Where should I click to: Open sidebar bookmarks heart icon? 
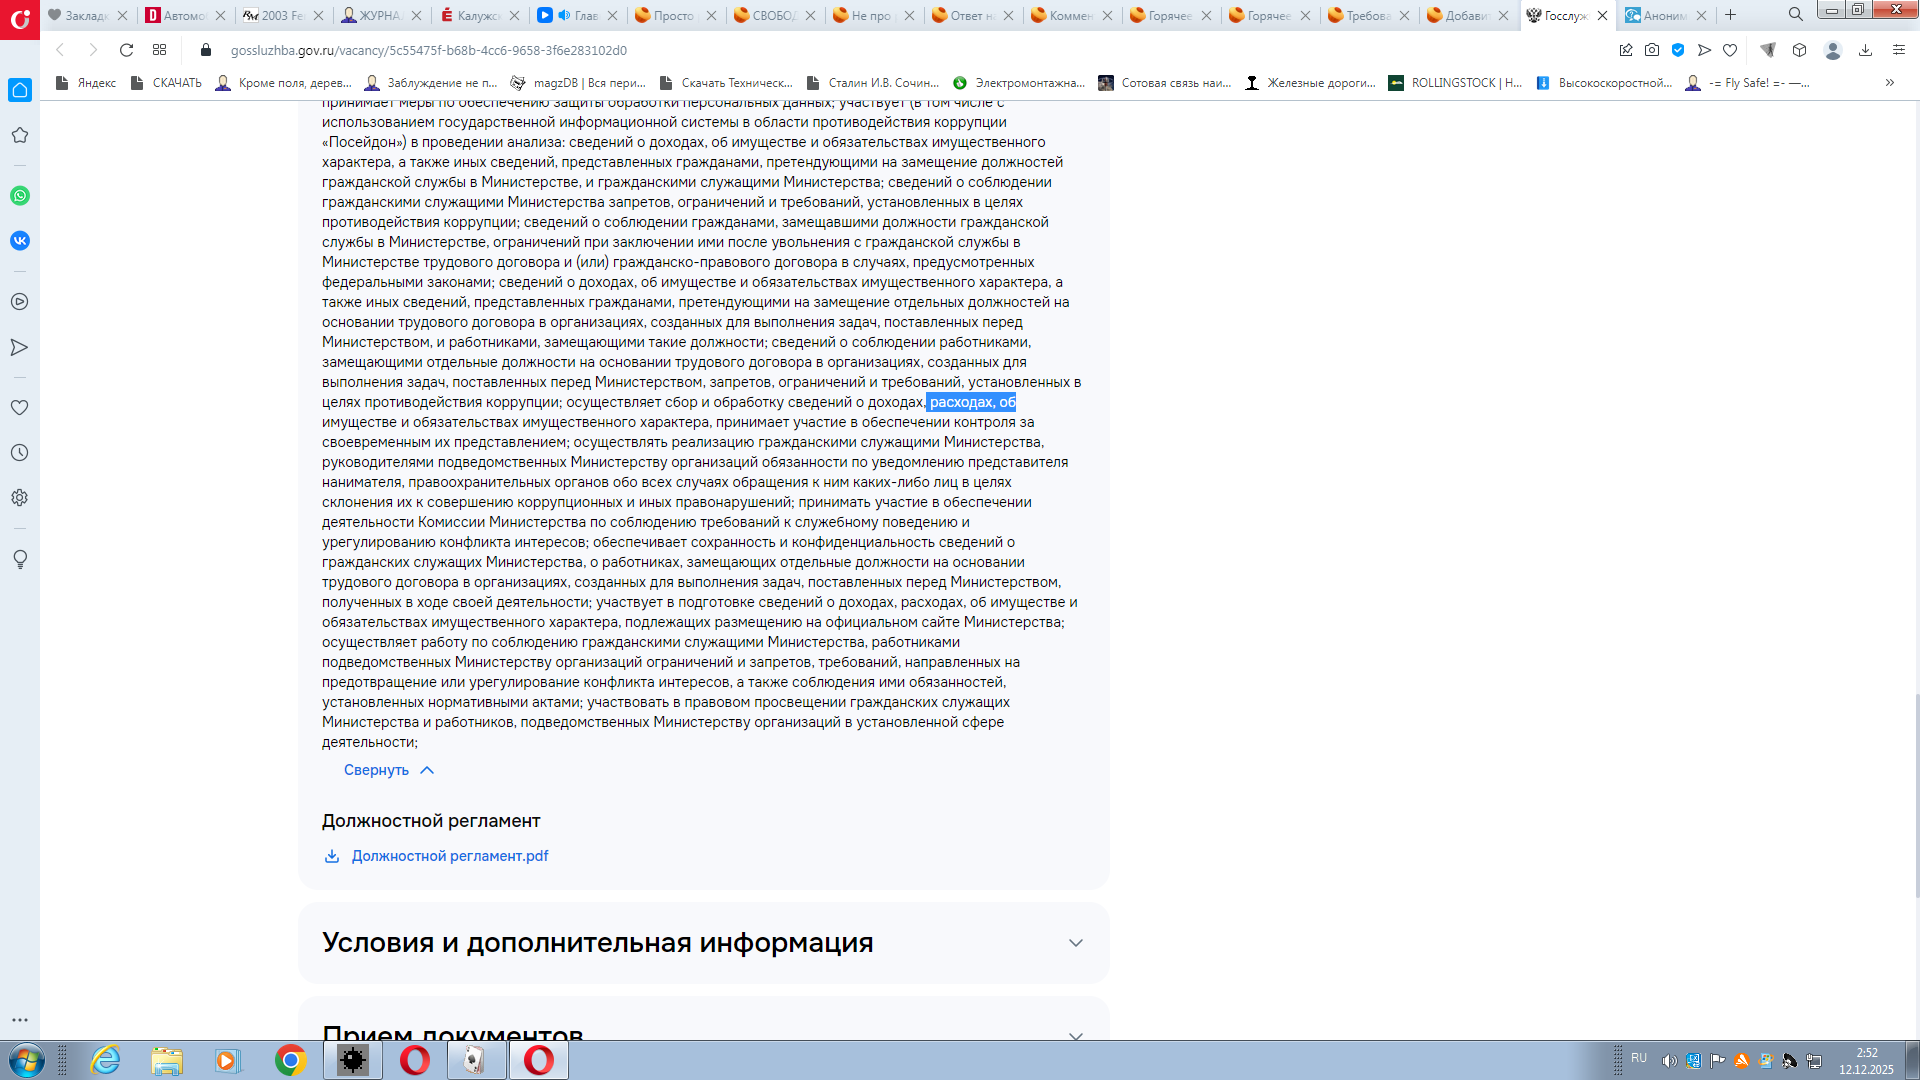20,408
